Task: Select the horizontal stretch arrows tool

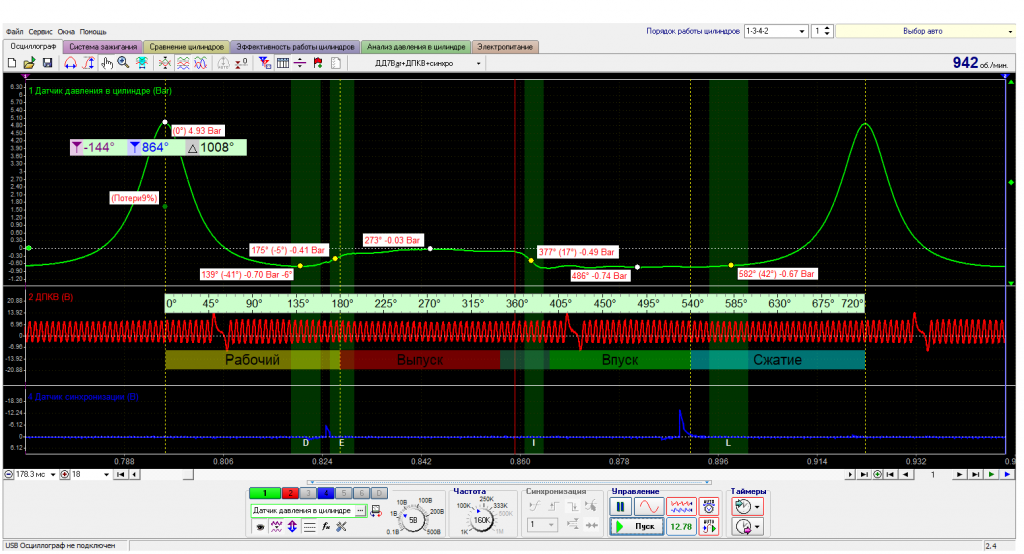Action: 71,63
